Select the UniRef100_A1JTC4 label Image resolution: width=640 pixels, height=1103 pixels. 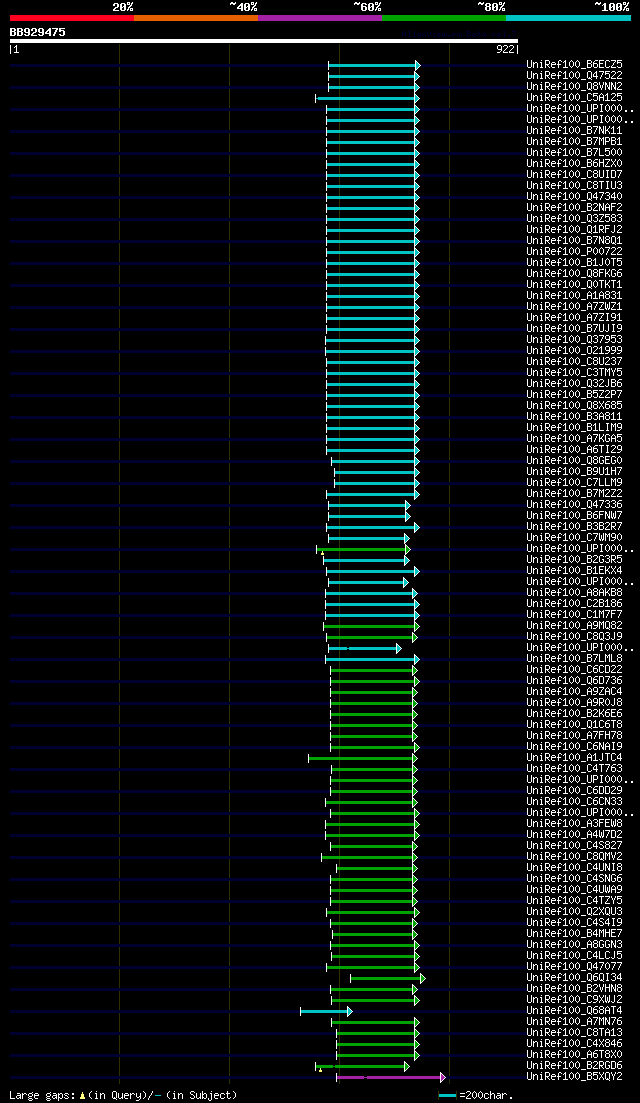click(x=574, y=757)
